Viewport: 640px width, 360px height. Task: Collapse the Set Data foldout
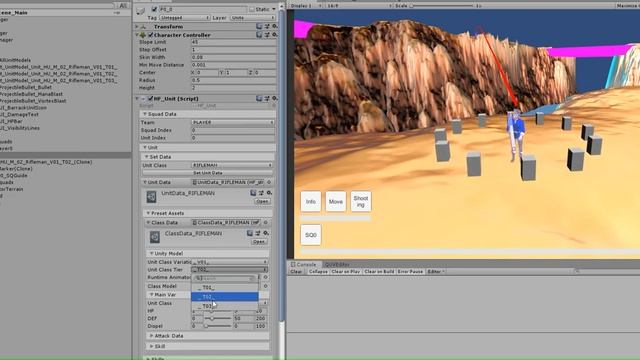pos(147,157)
